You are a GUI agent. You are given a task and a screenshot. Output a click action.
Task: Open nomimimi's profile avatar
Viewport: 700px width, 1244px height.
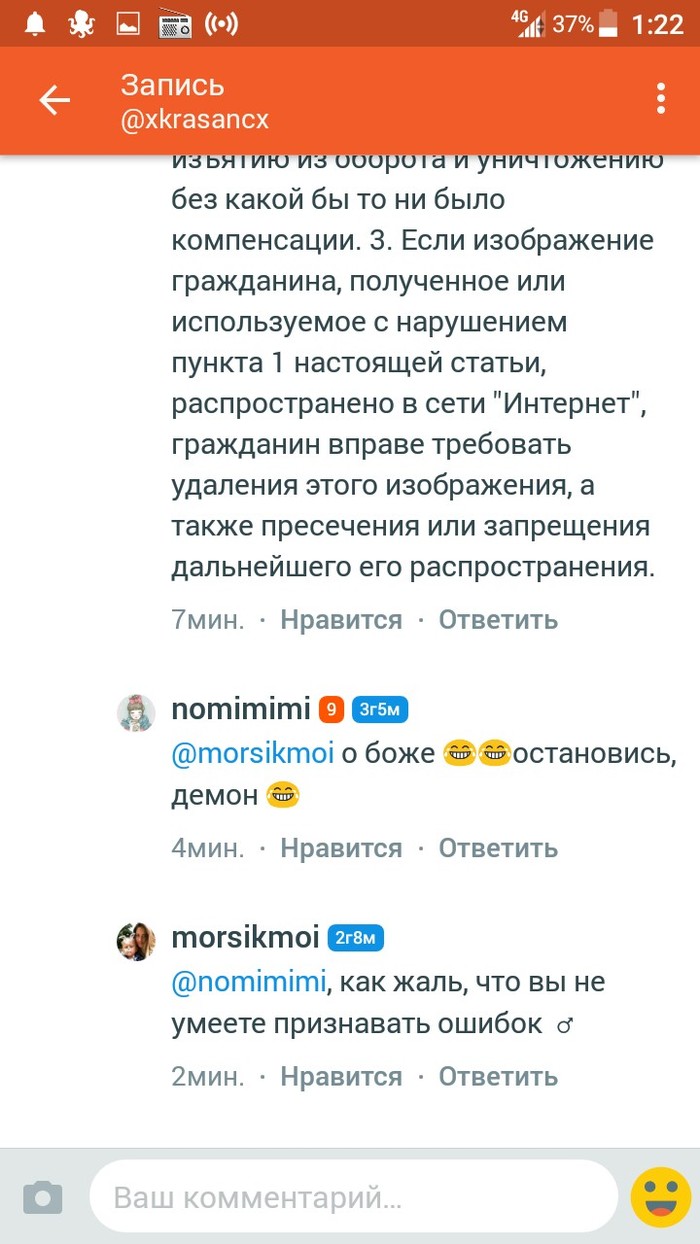[137, 713]
